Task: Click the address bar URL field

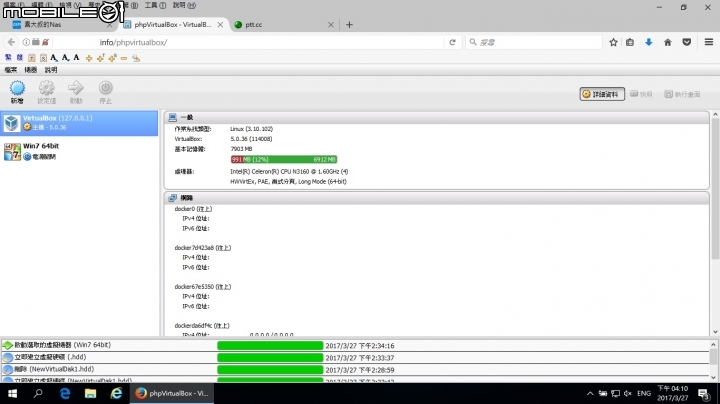Action: [x=248, y=42]
